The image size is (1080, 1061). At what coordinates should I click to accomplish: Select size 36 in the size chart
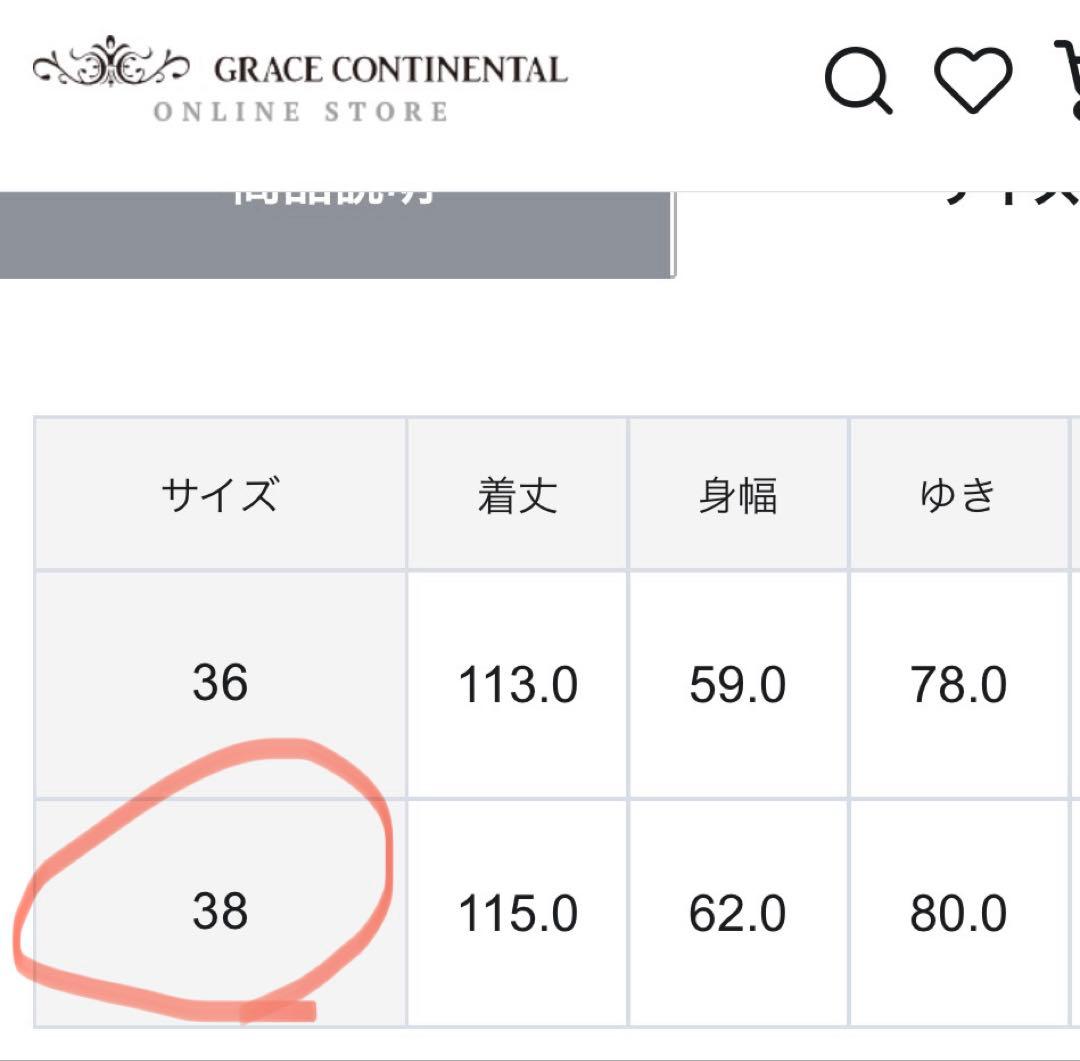point(220,685)
